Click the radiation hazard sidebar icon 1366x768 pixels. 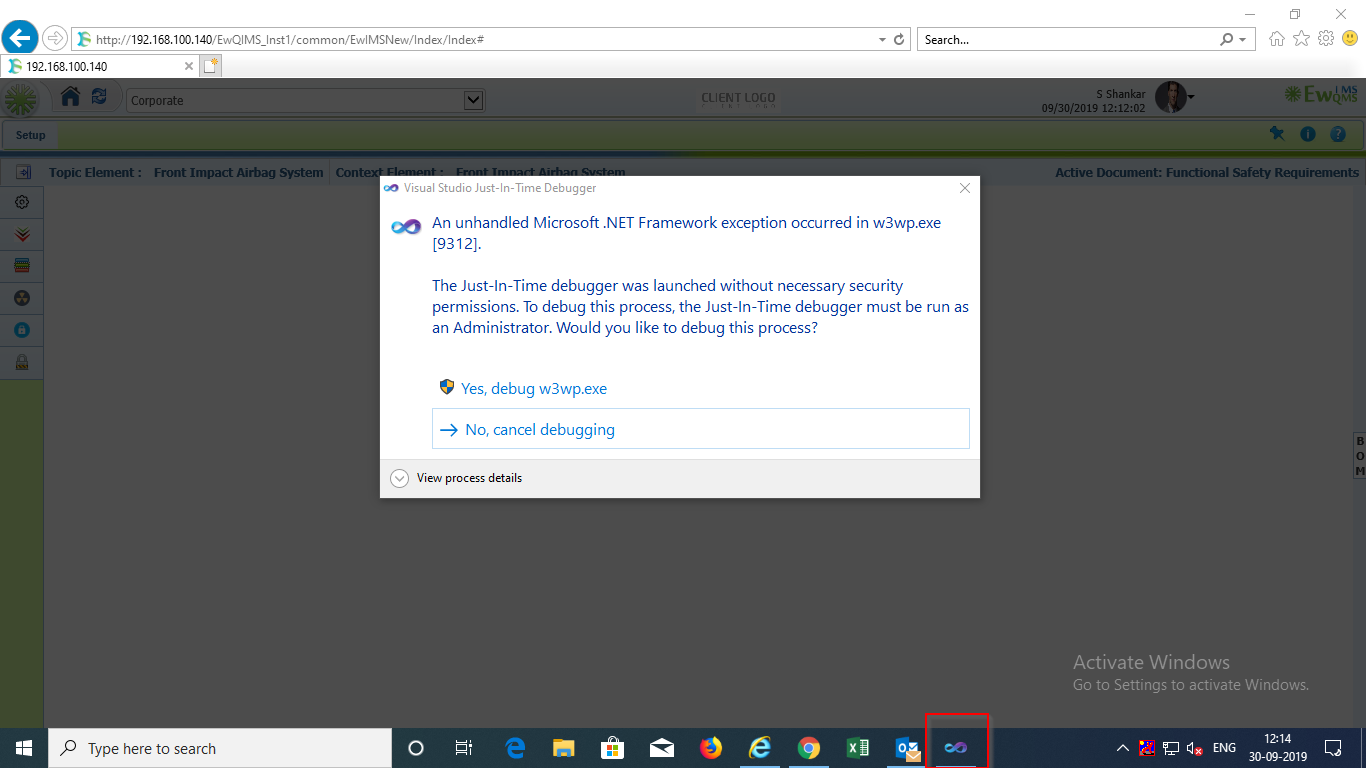click(22, 298)
